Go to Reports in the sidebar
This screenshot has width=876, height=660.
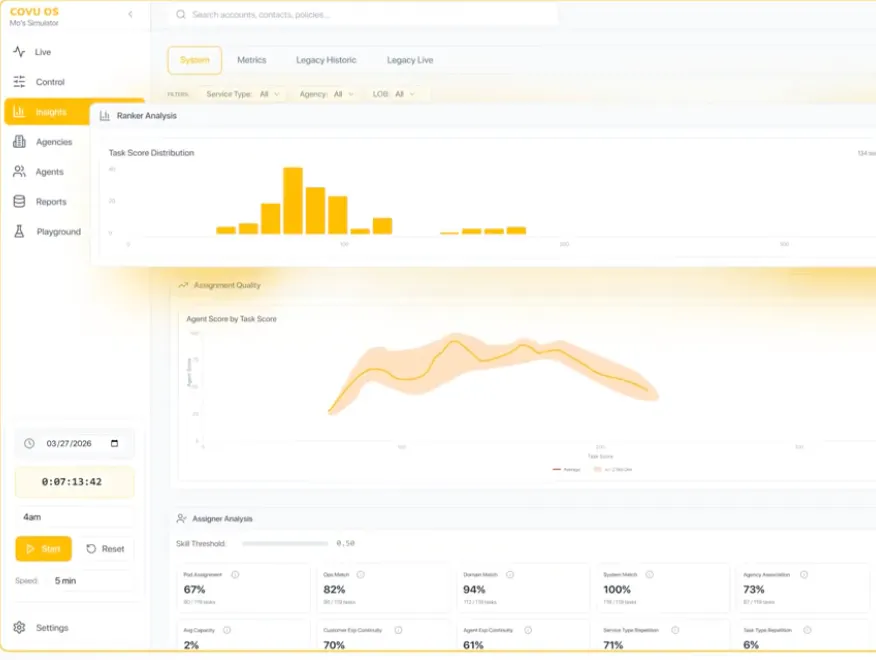coord(51,202)
